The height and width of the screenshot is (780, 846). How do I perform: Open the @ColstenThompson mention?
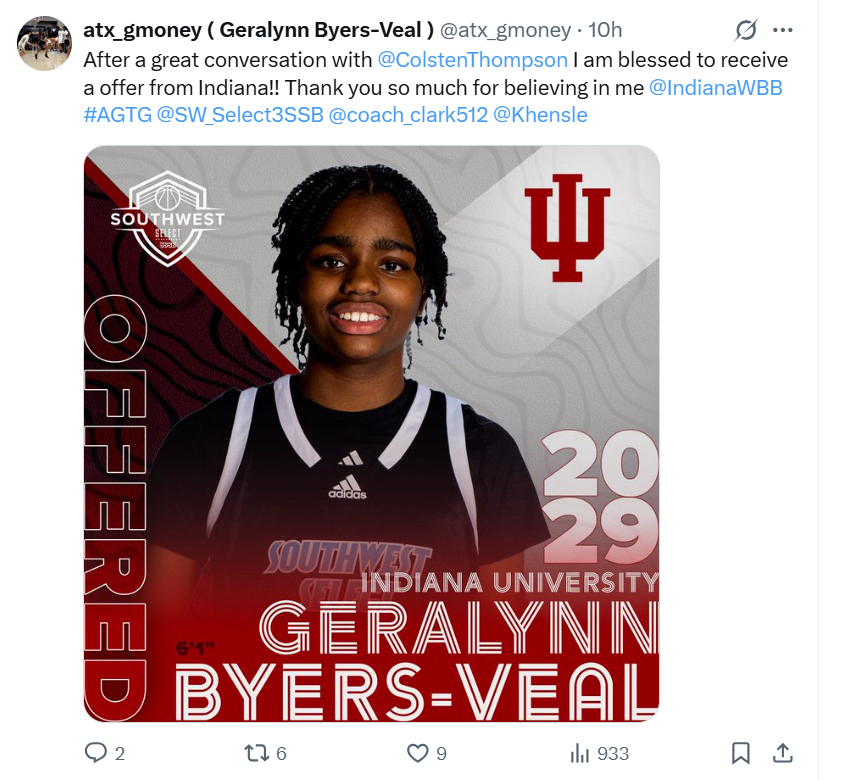473,60
